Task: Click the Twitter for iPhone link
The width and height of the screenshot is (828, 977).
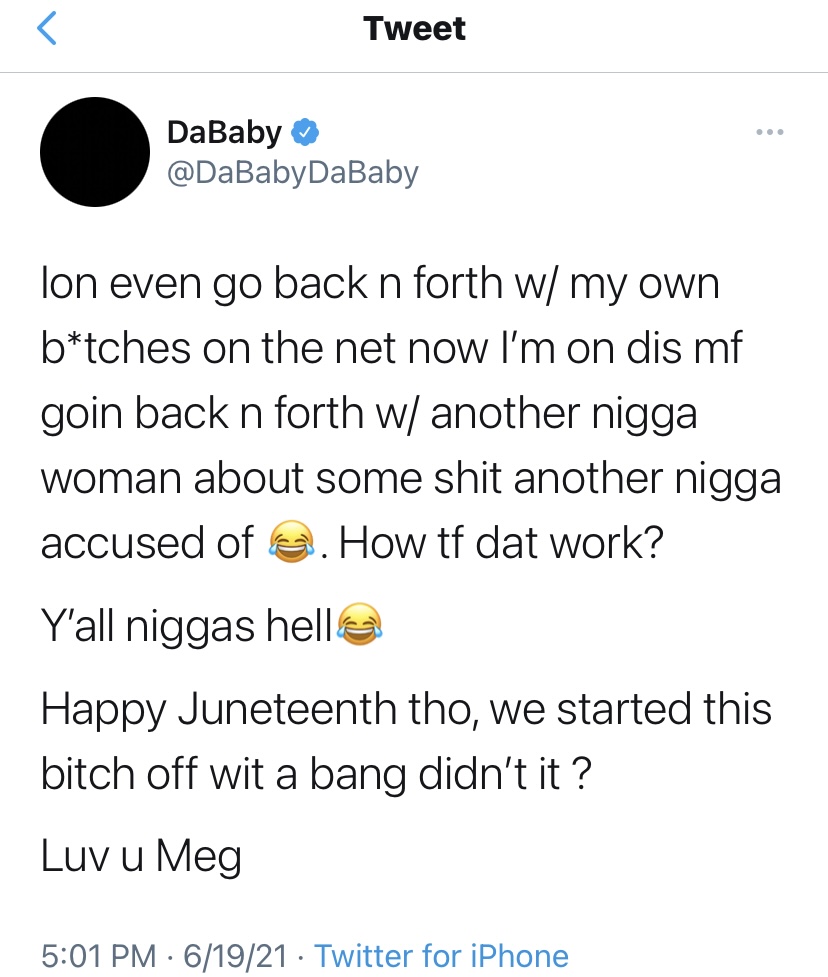Action: (x=441, y=956)
